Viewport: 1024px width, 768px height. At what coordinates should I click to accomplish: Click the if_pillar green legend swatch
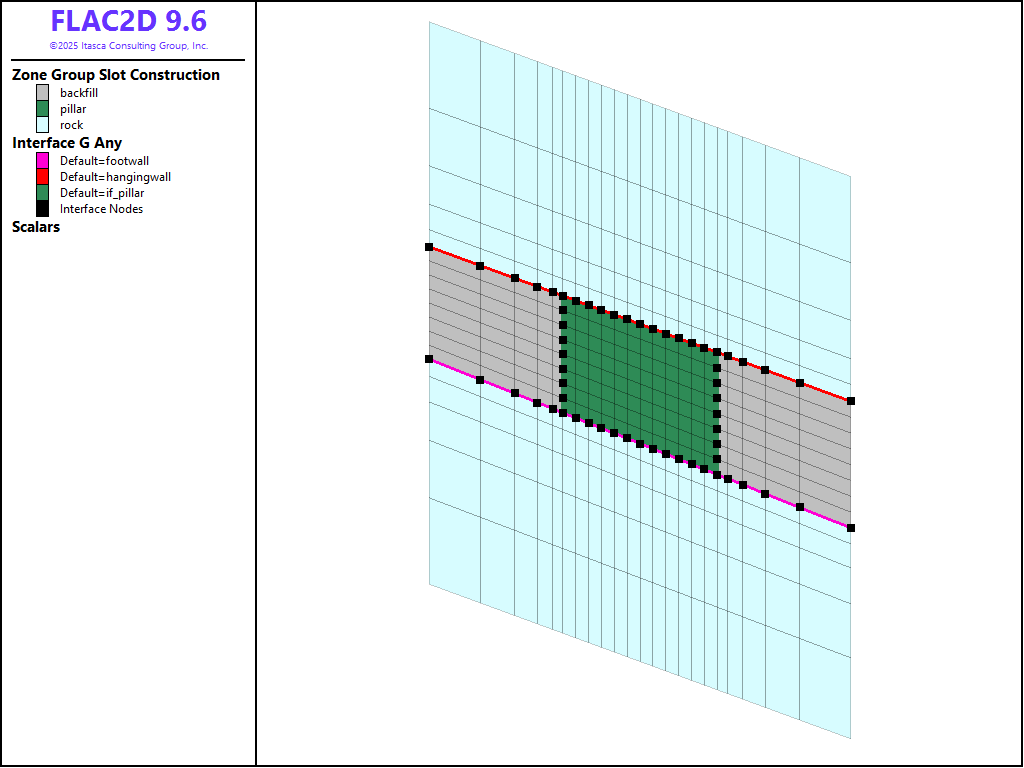[x=42, y=193]
